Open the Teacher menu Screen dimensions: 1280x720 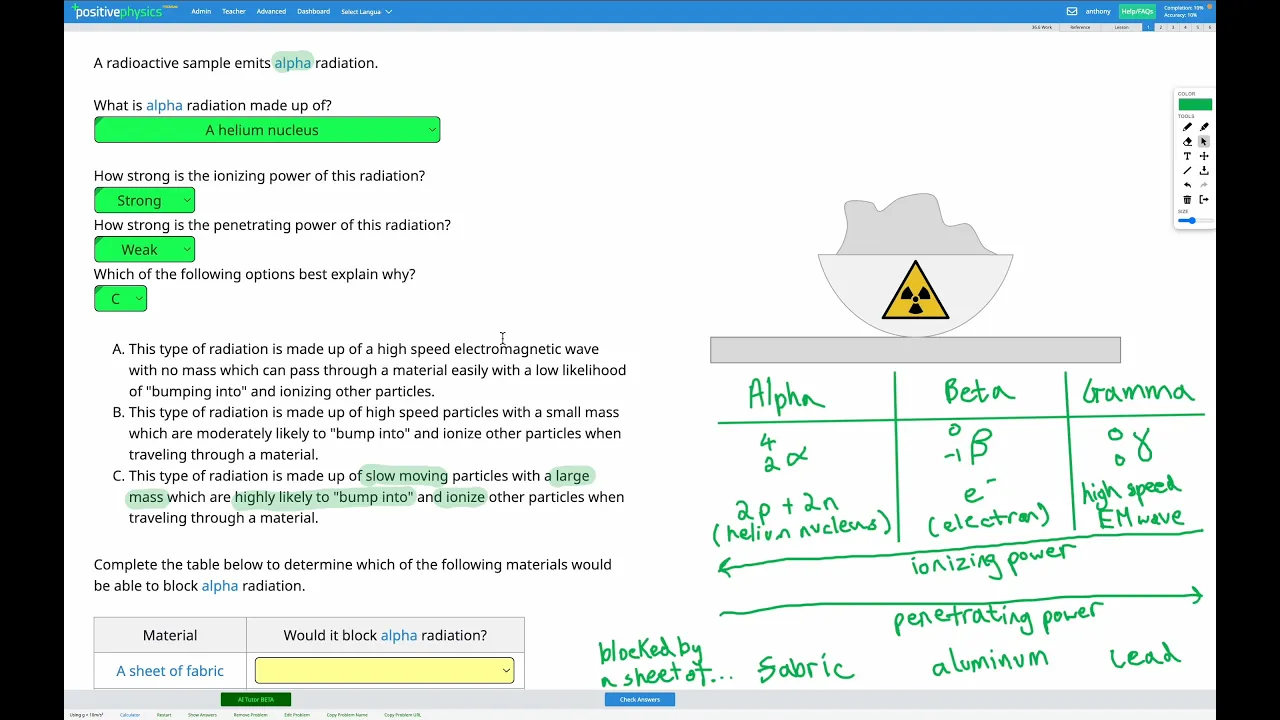click(x=234, y=12)
